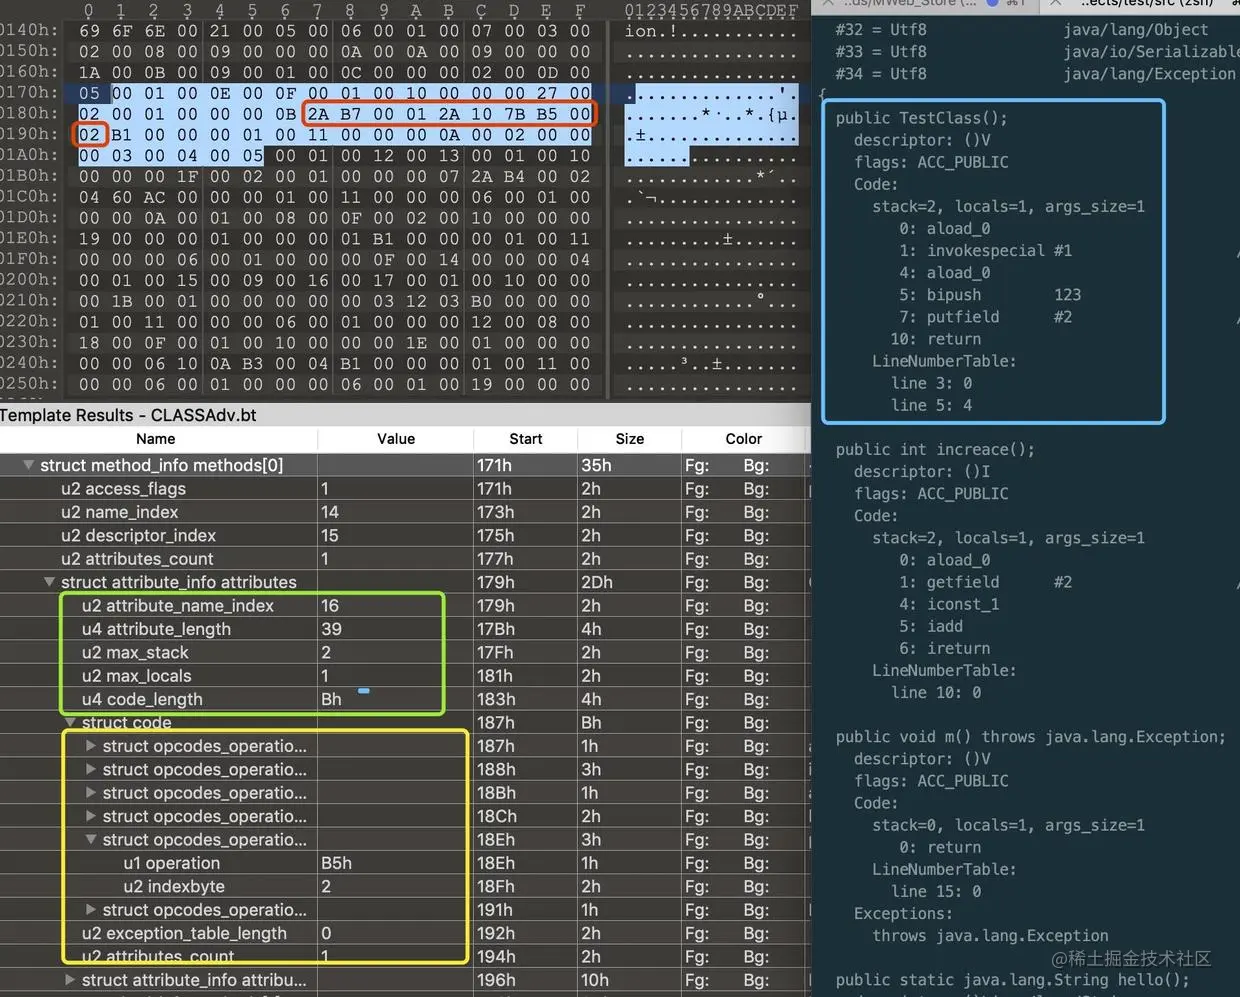Select the u2 name_index row
1240x997 pixels.
coord(403,512)
